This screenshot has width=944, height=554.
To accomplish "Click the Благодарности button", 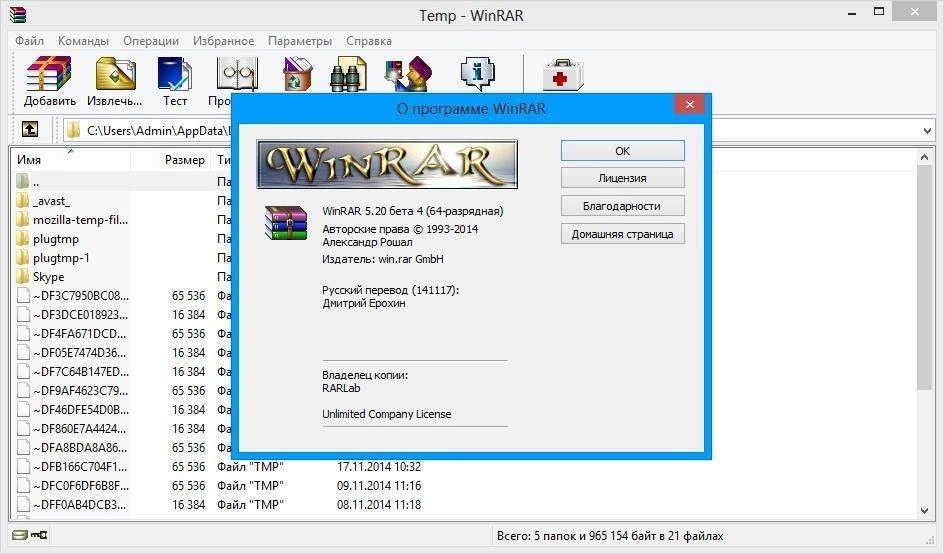I will 623,206.
